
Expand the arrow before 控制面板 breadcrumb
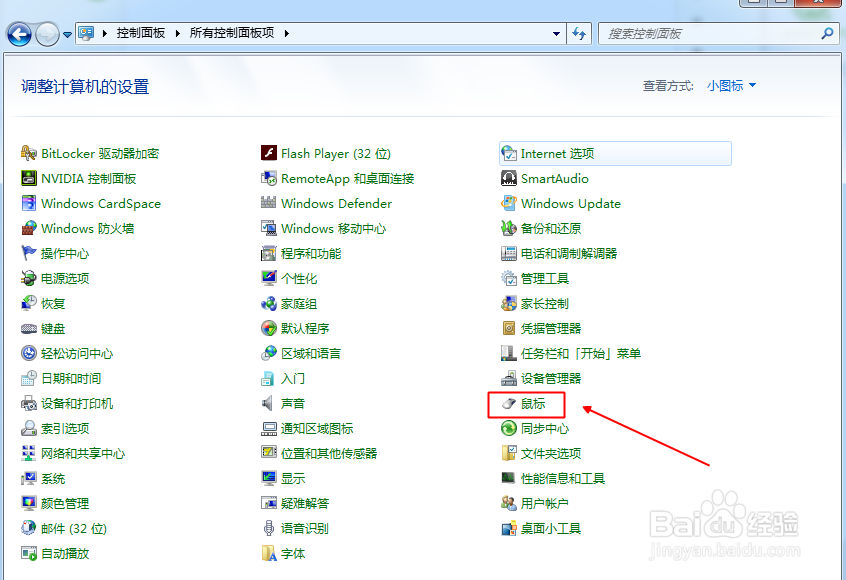pos(105,33)
